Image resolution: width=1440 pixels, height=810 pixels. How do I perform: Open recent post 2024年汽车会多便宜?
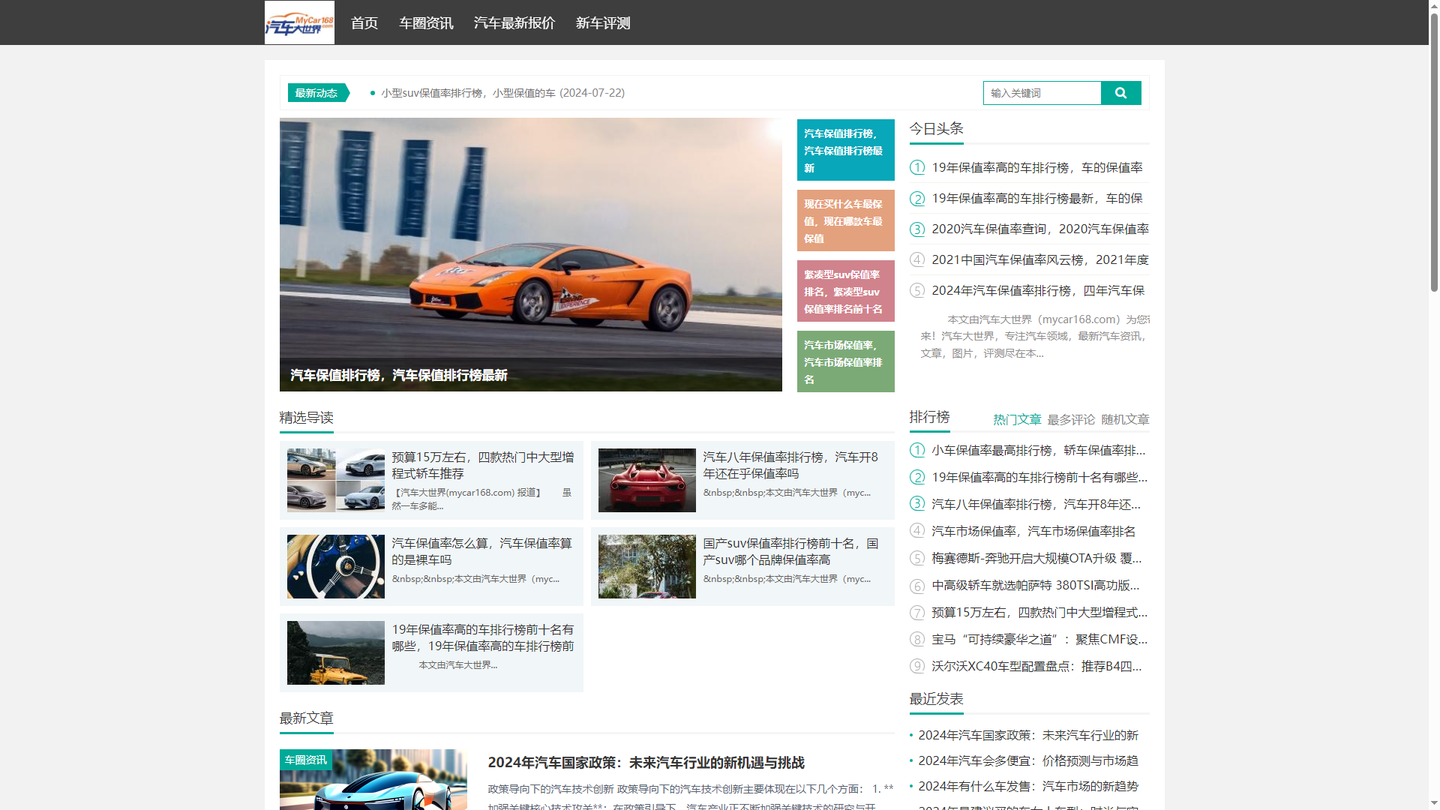pos(1029,761)
